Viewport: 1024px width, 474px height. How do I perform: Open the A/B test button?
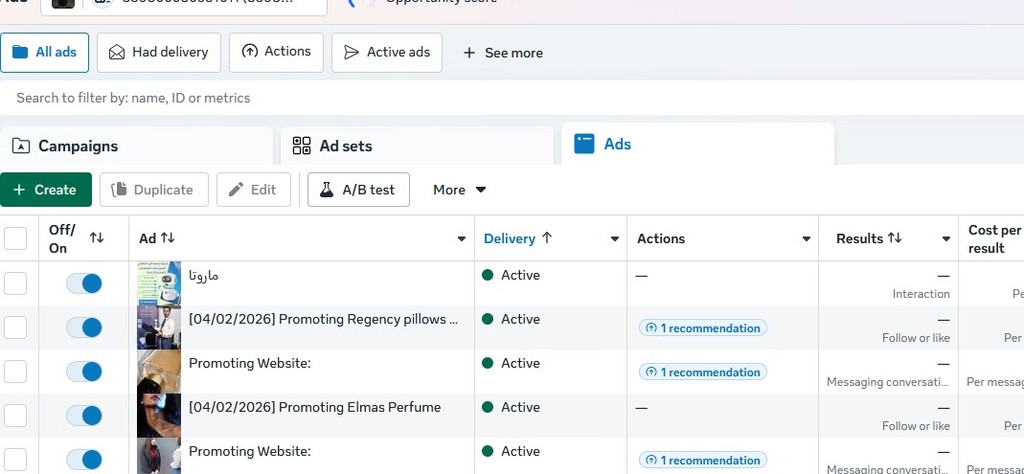(358, 190)
